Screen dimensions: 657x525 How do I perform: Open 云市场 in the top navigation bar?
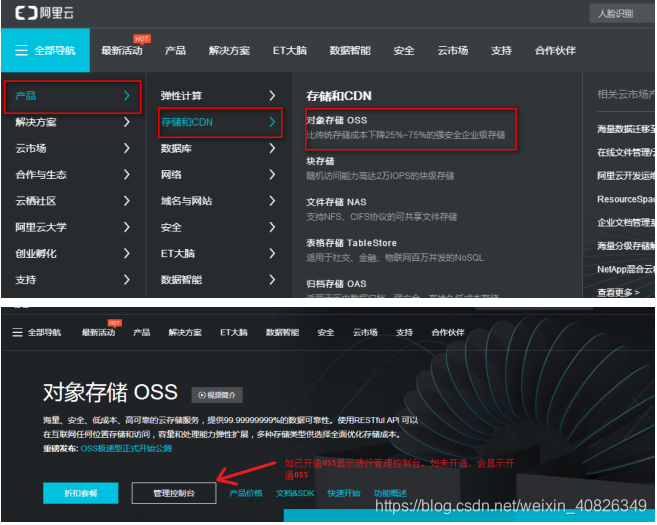453,51
